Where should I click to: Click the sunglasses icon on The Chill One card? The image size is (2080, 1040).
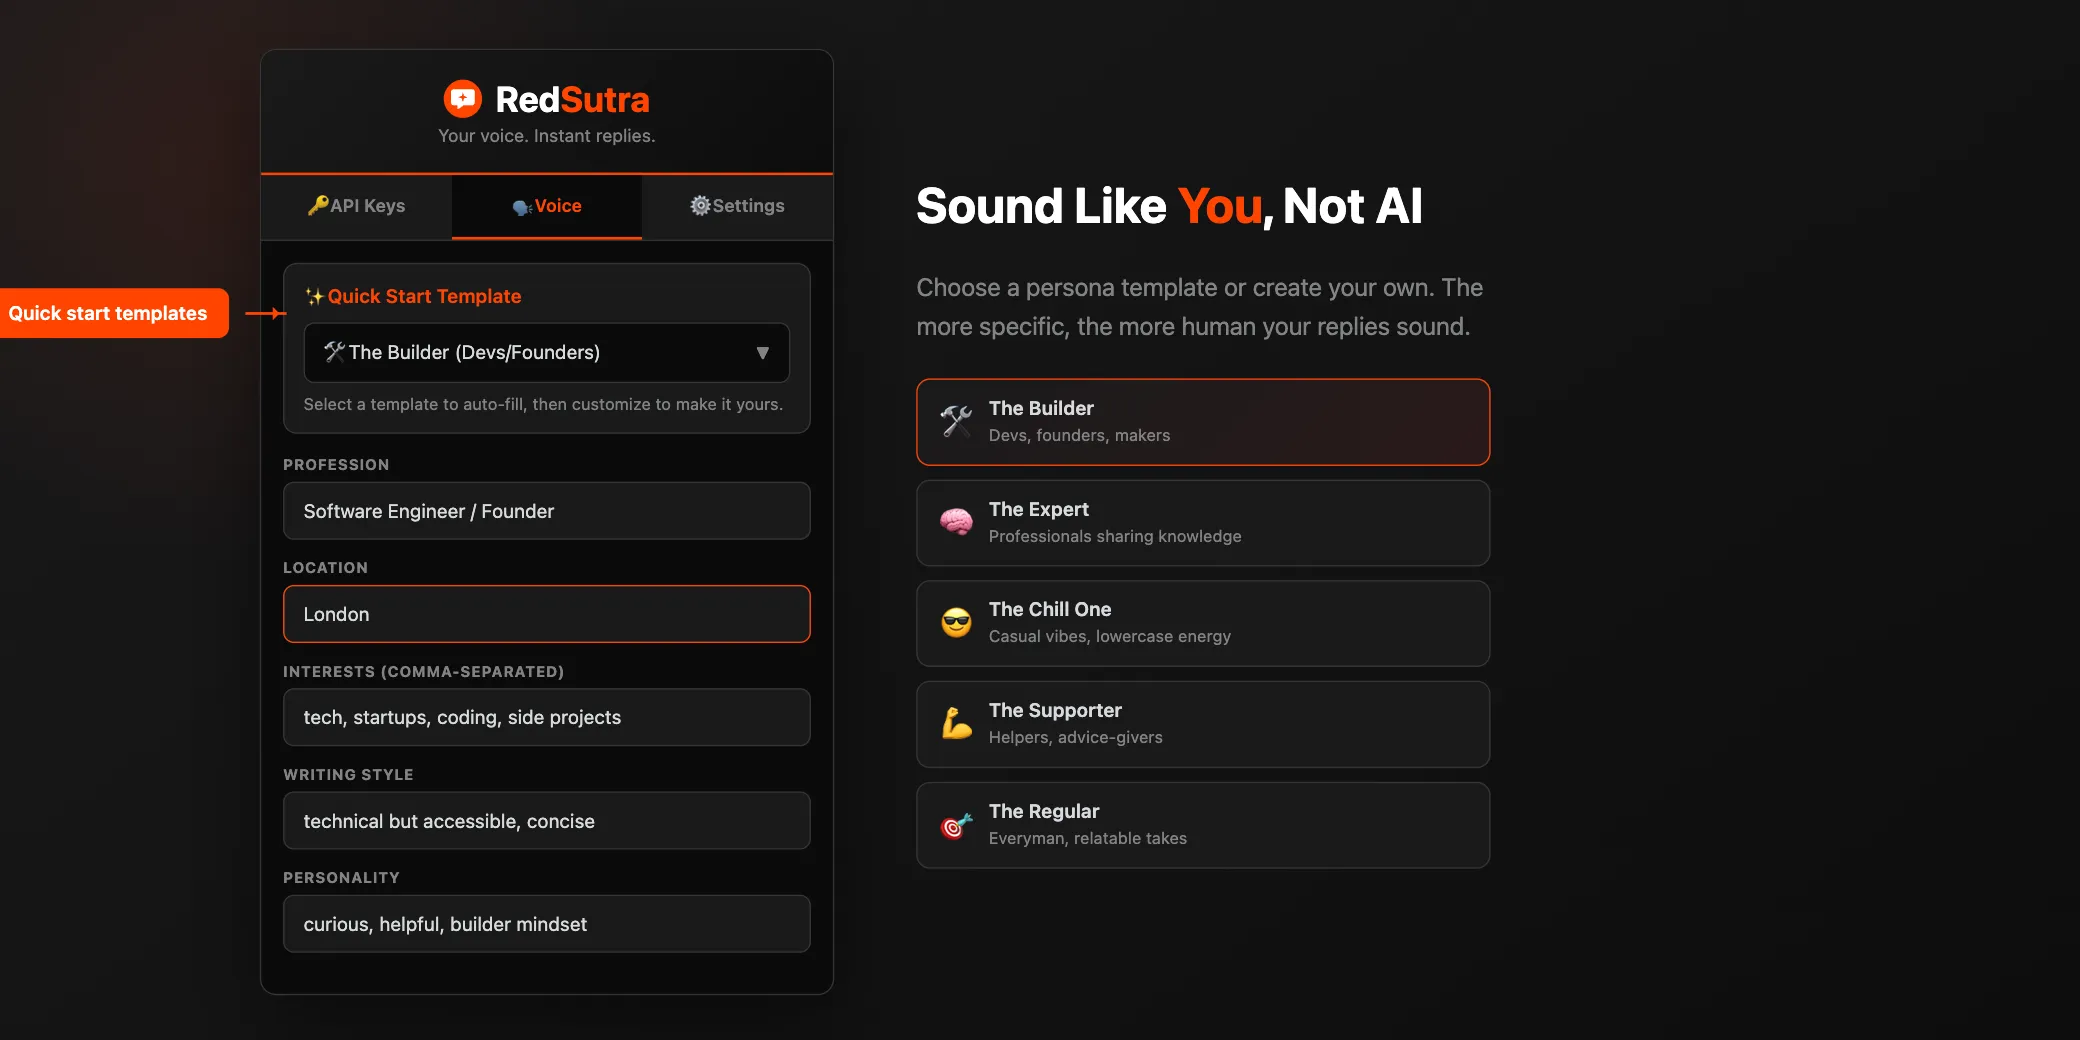coord(955,622)
